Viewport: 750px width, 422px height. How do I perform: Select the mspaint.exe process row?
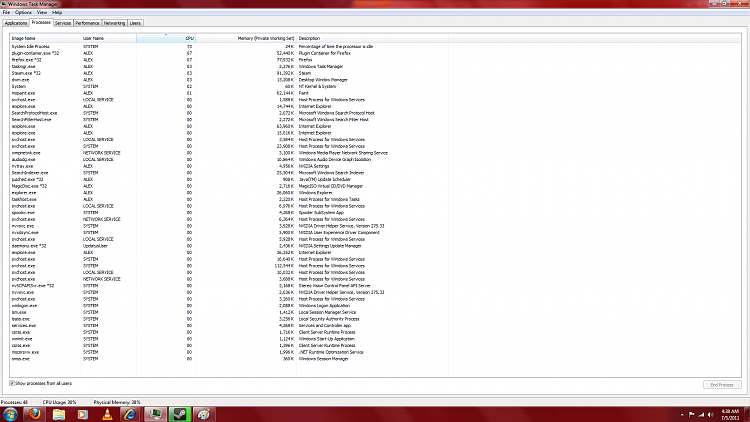tap(230, 93)
